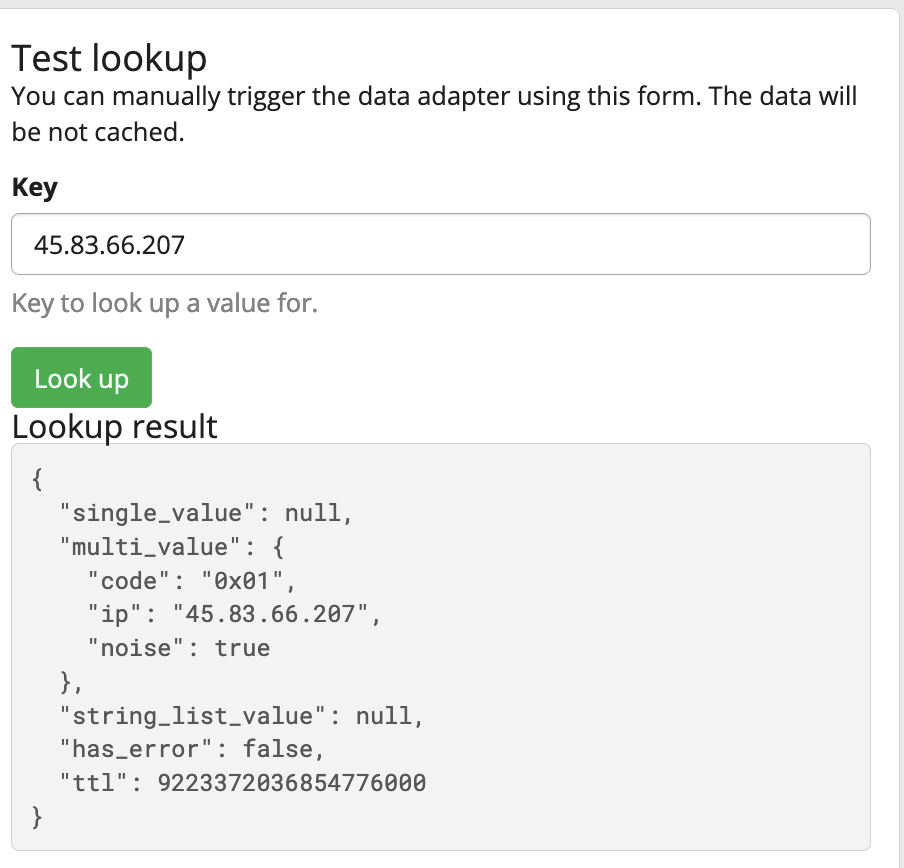Click the final closing brace of the JSON
This screenshot has height=868, width=904.
tap(38, 816)
